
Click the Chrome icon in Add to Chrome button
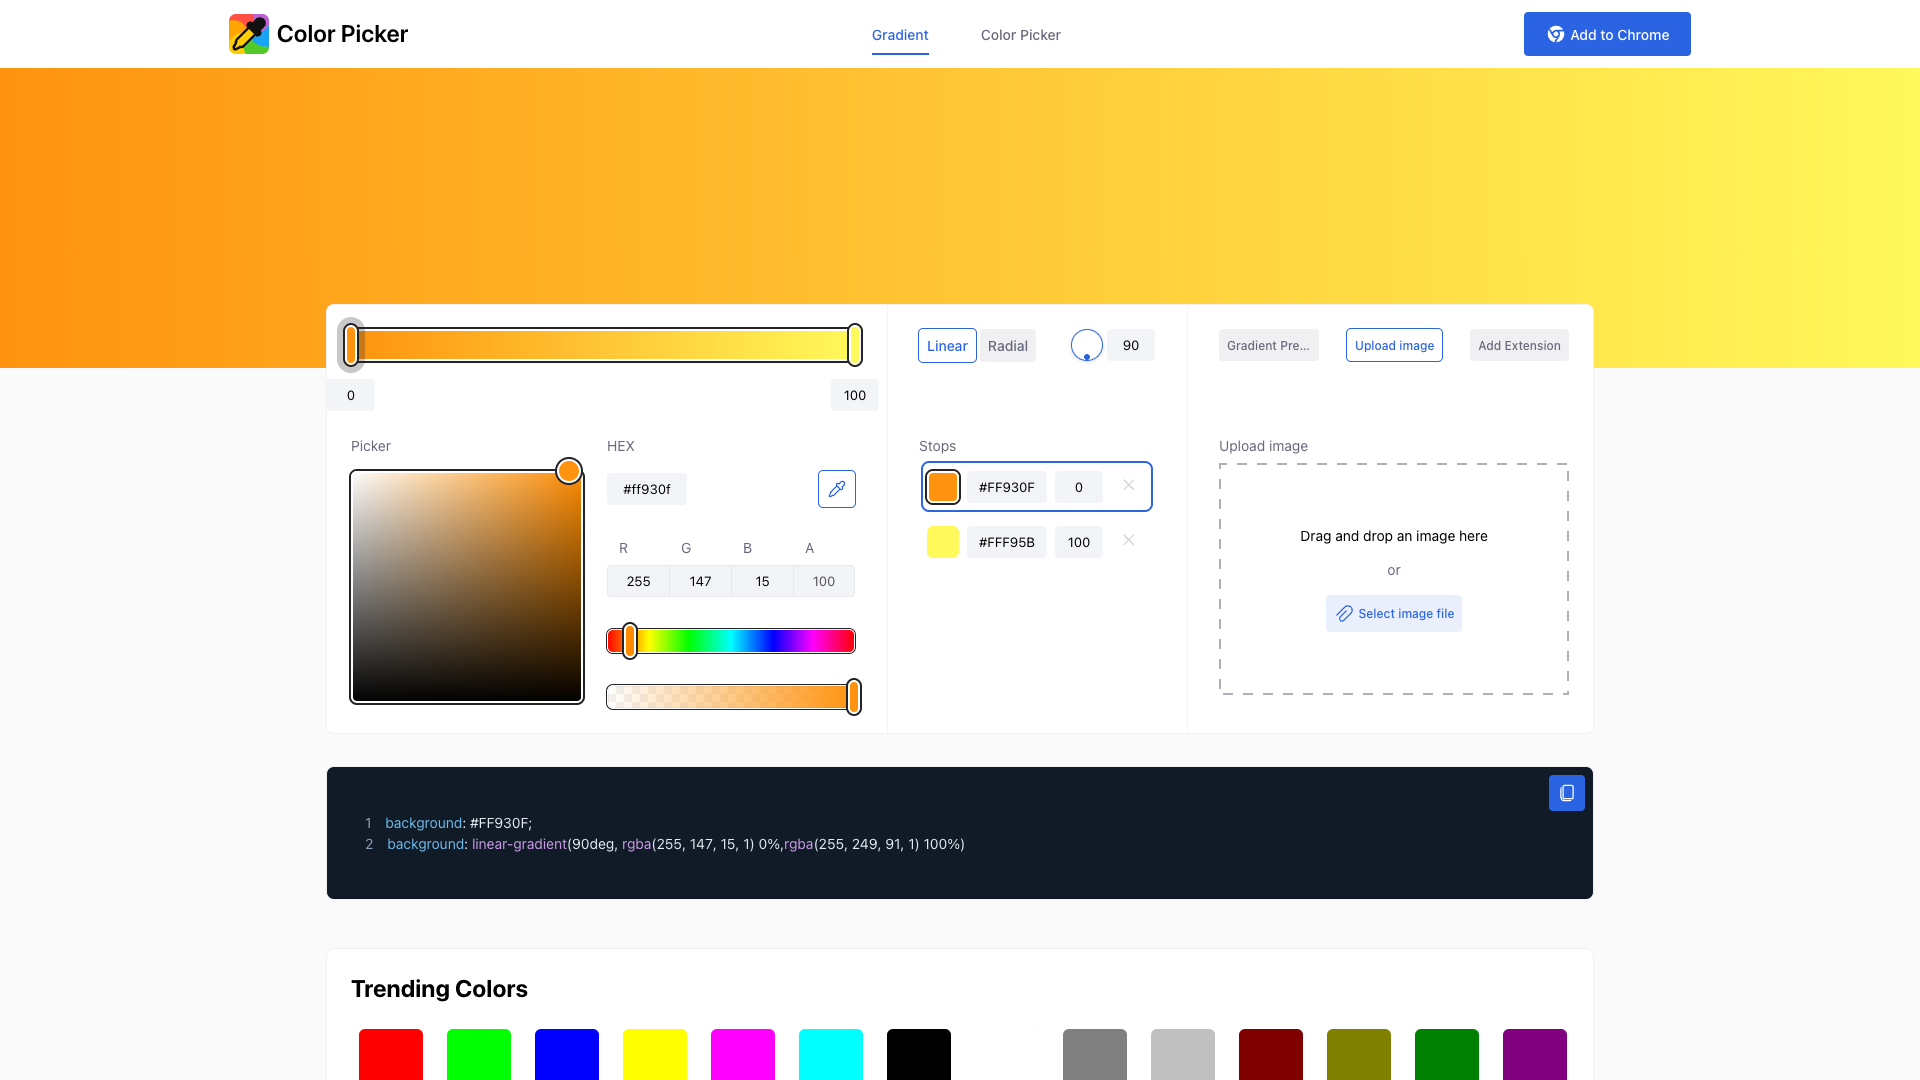point(1556,34)
